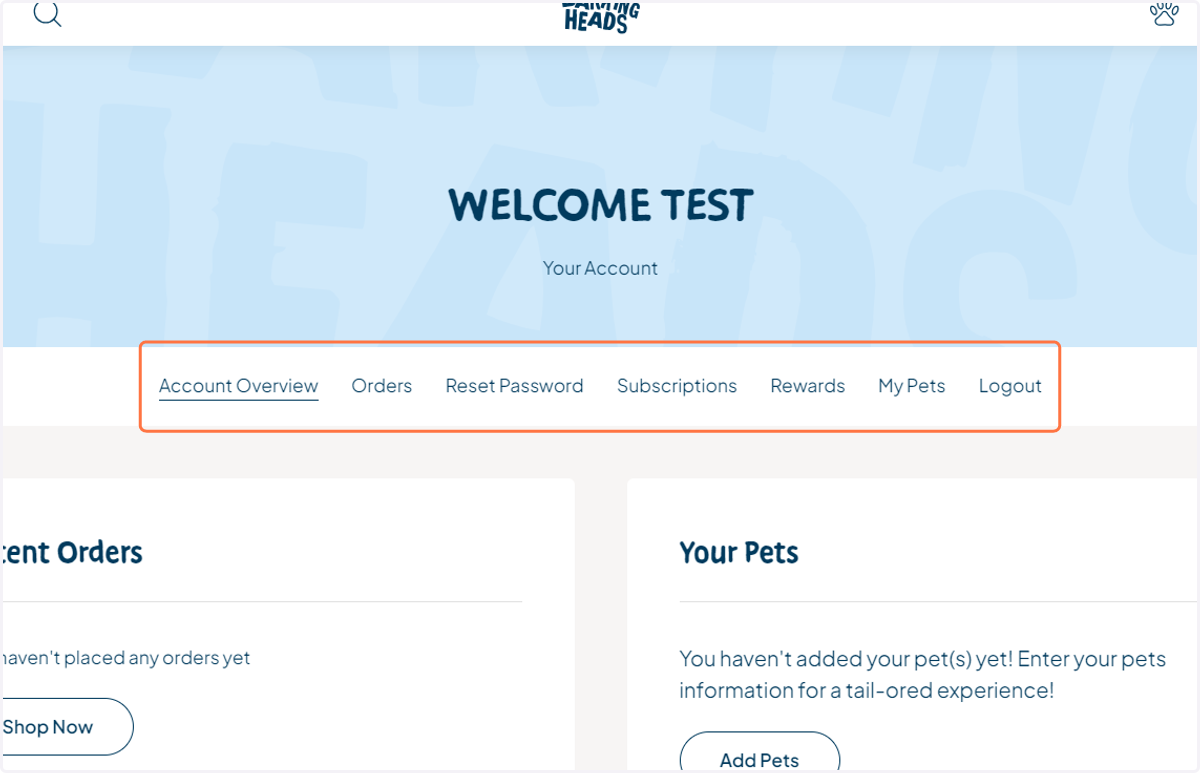This screenshot has height=773, width=1200.
Task: Click the Logout link
Action: tap(1010, 386)
